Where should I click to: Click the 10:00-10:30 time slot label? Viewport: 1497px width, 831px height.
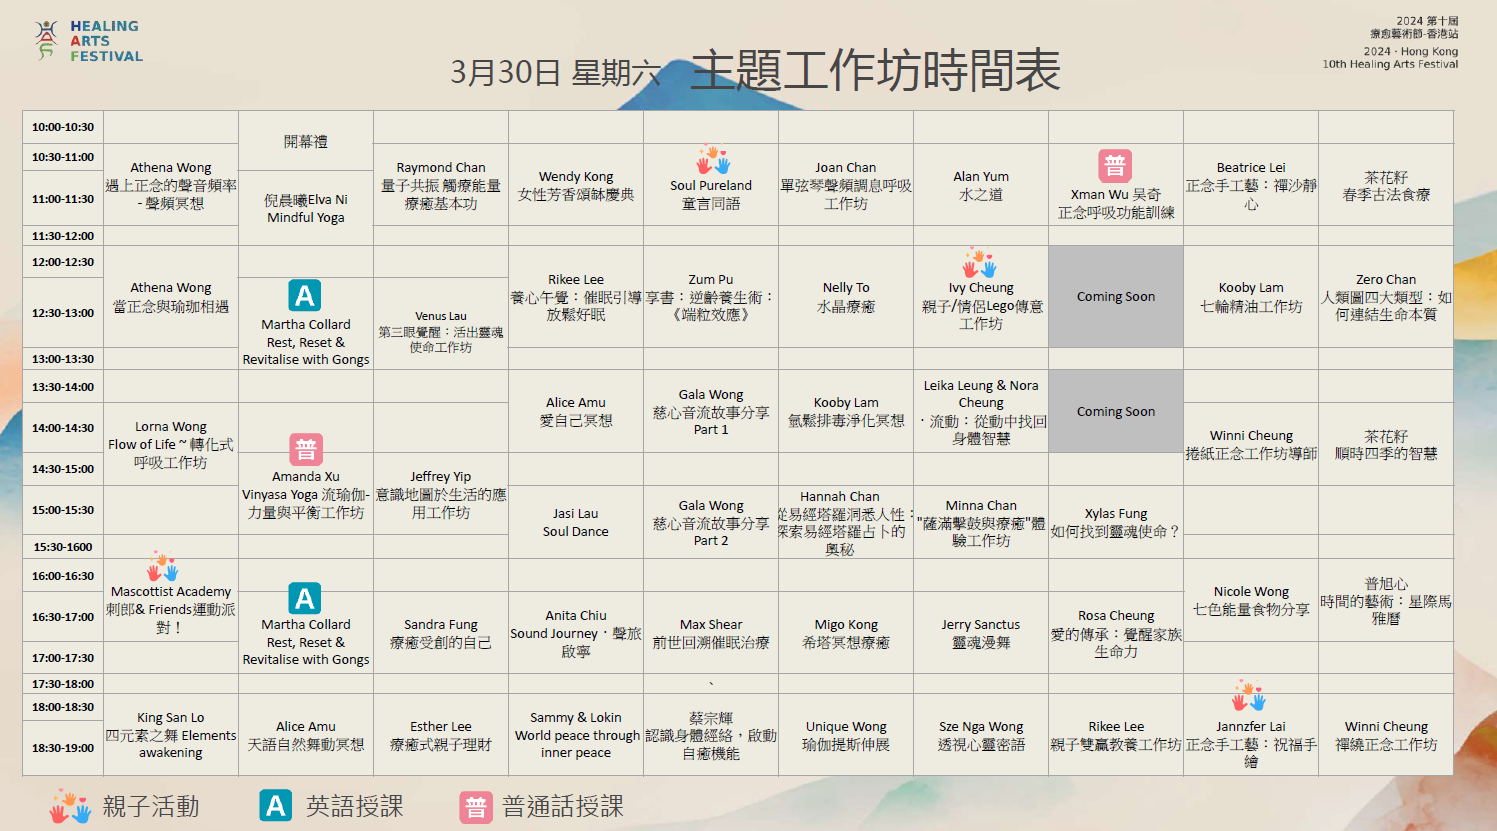pyautogui.click(x=63, y=127)
